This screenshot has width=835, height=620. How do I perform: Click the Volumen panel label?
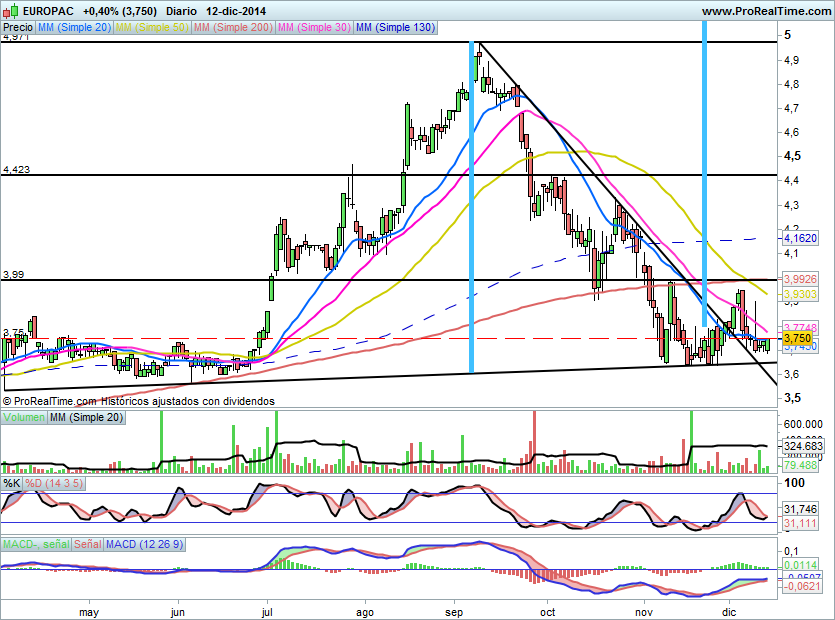[24, 416]
